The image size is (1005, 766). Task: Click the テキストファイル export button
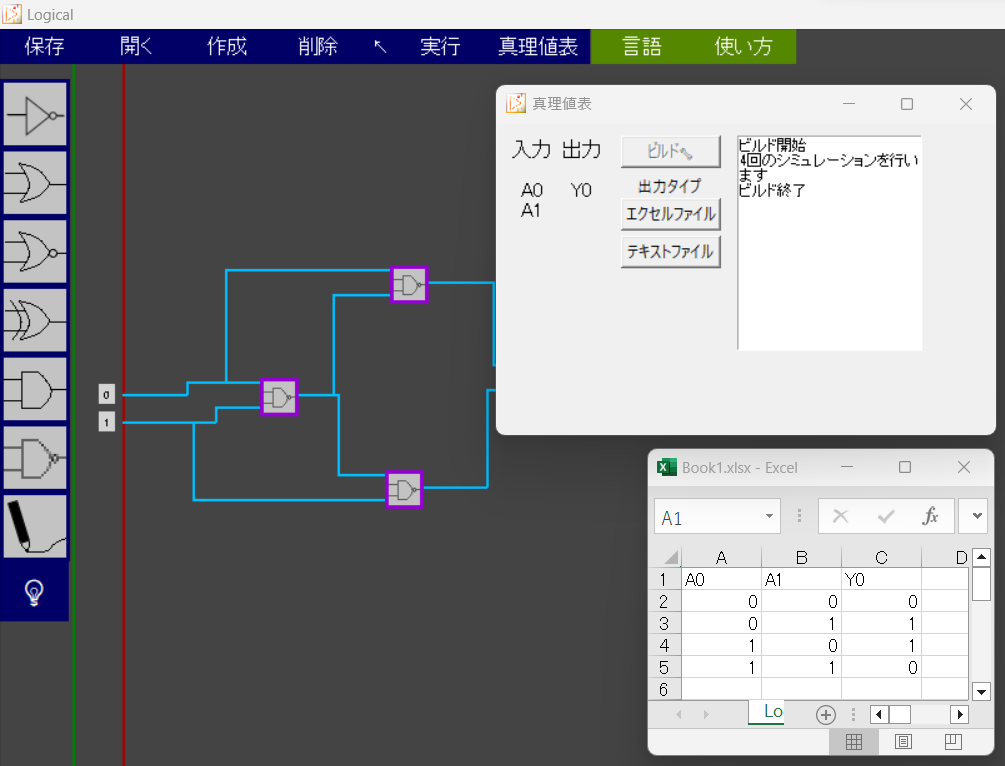[x=670, y=252]
